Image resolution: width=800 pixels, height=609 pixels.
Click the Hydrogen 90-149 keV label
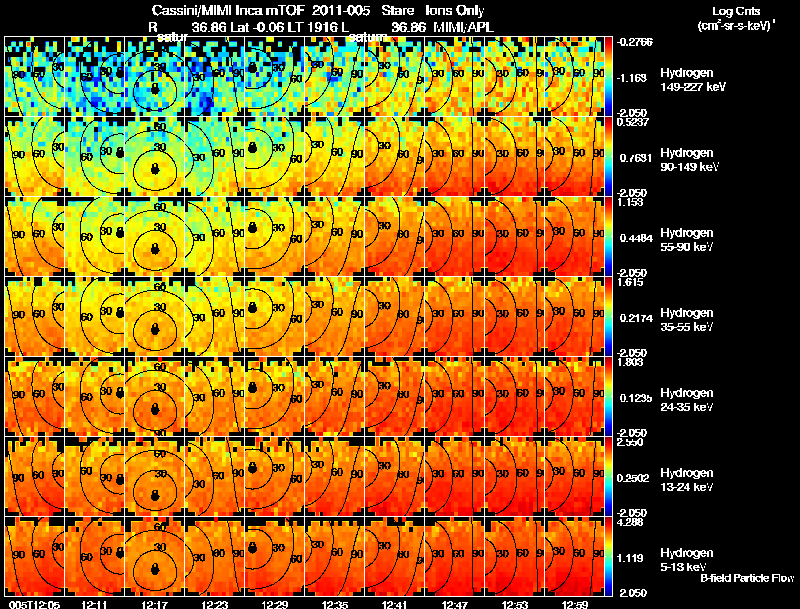689,160
